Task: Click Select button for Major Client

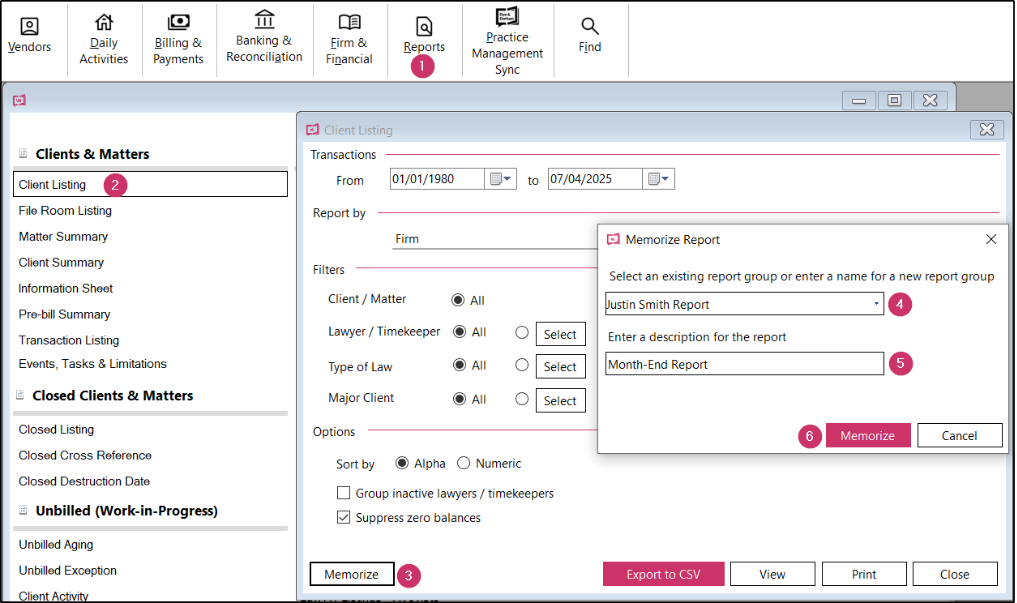Action: 560,401
